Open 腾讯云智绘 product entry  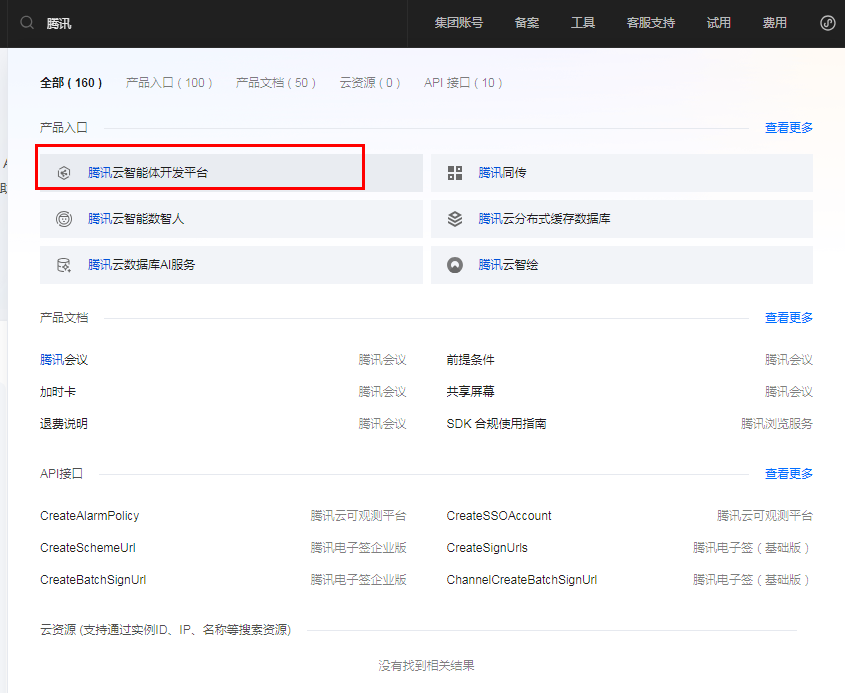(621, 265)
